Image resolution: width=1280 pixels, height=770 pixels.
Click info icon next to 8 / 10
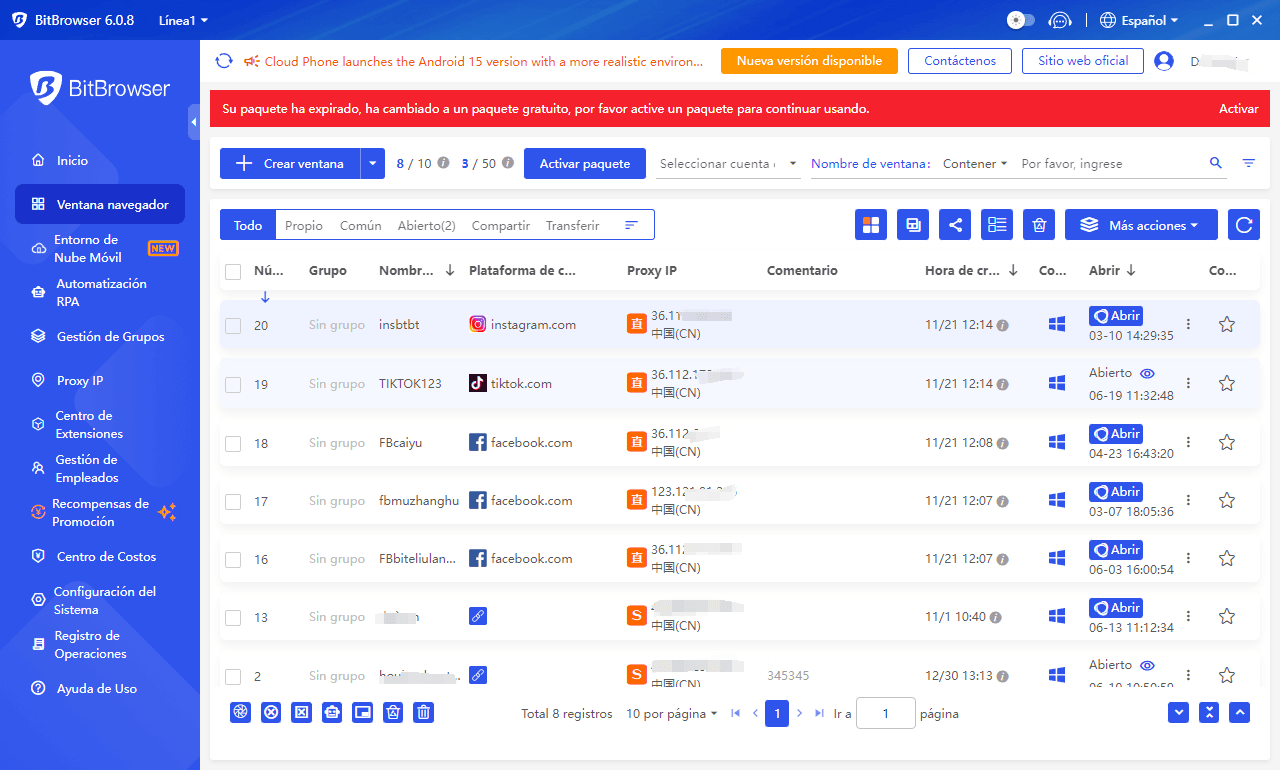click(x=444, y=163)
